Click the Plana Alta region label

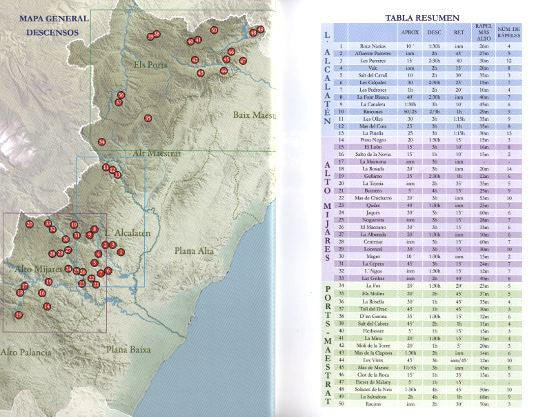tap(194, 251)
